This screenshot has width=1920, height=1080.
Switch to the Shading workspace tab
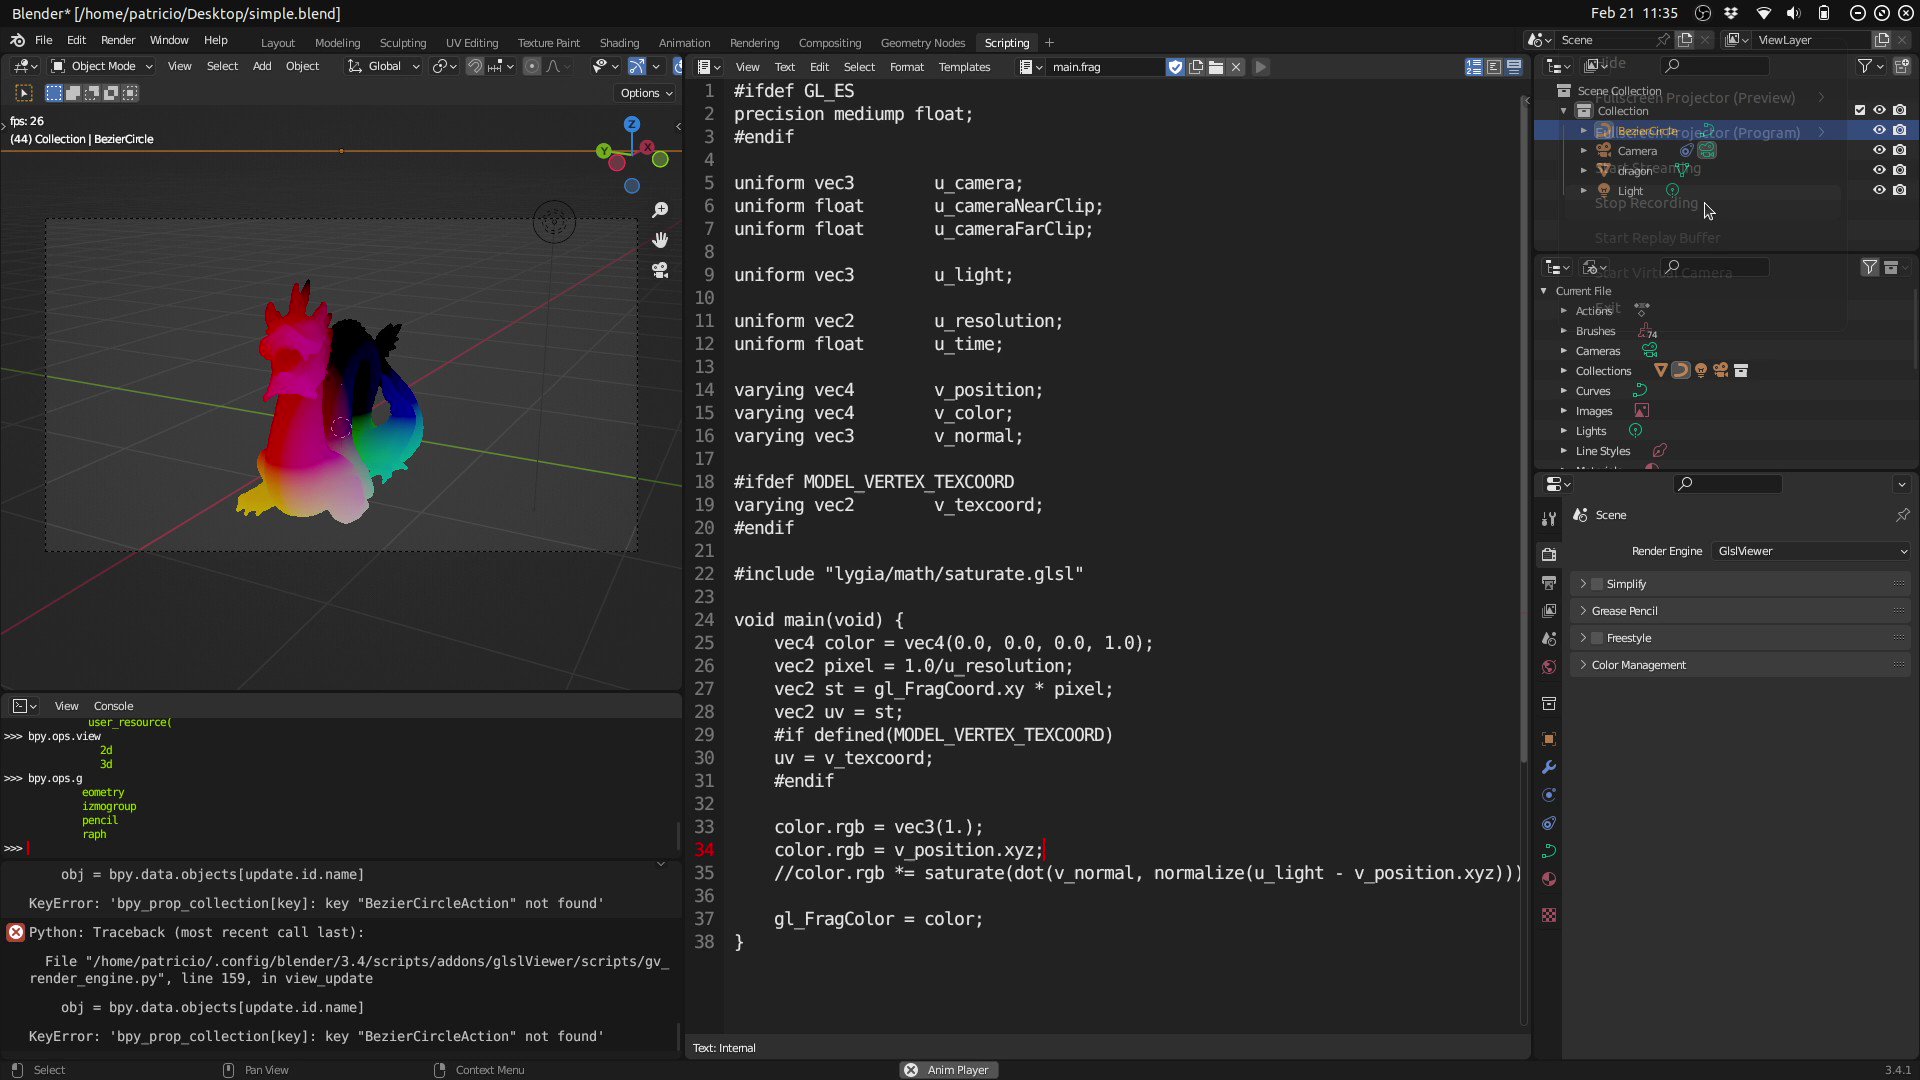point(619,43)
